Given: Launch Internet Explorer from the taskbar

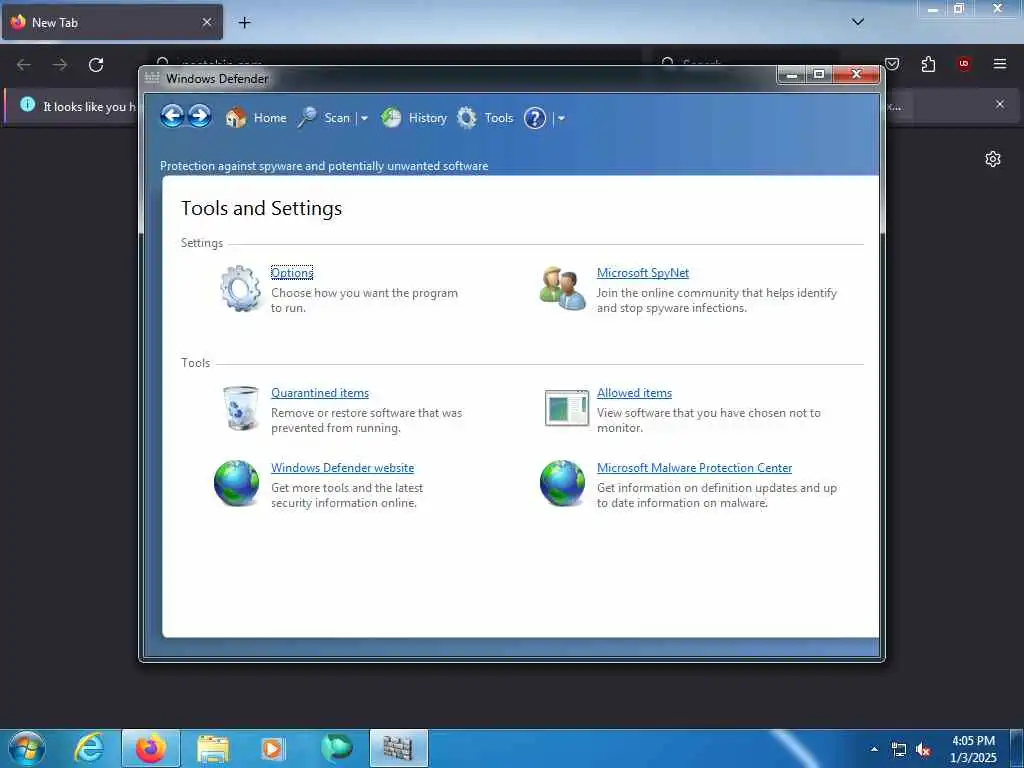Looking at the screenshot, I should tap(89, 748).
